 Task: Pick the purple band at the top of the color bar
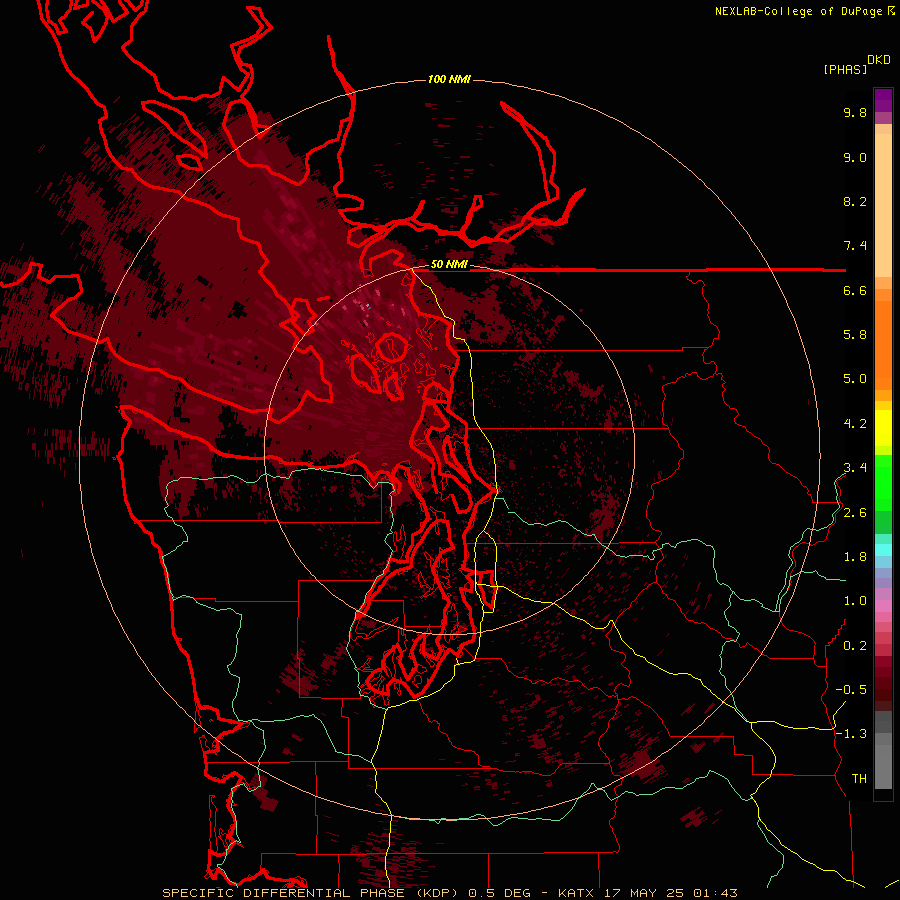[x=883, y=100]
